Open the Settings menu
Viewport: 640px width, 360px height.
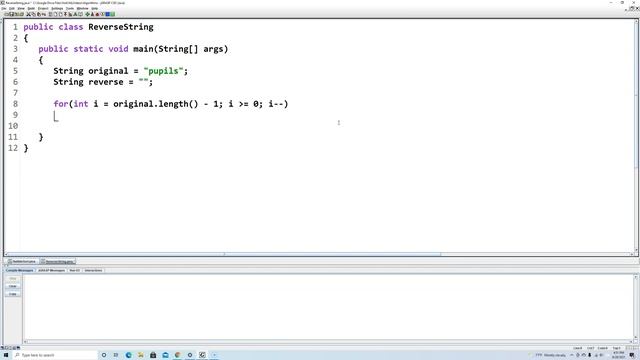pos(57,8)
